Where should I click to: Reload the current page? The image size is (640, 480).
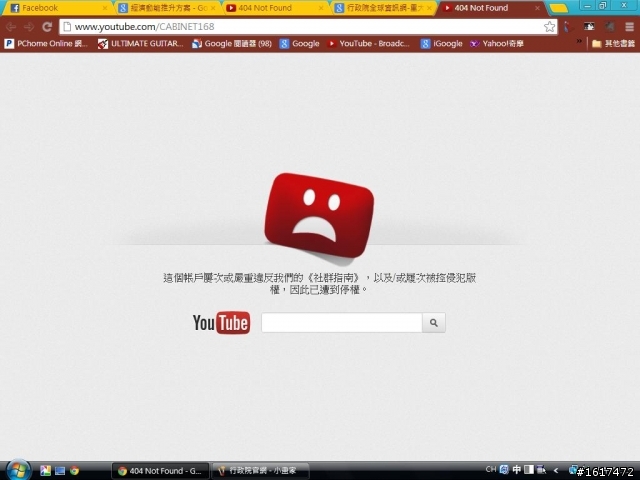(x=47, y=27)
